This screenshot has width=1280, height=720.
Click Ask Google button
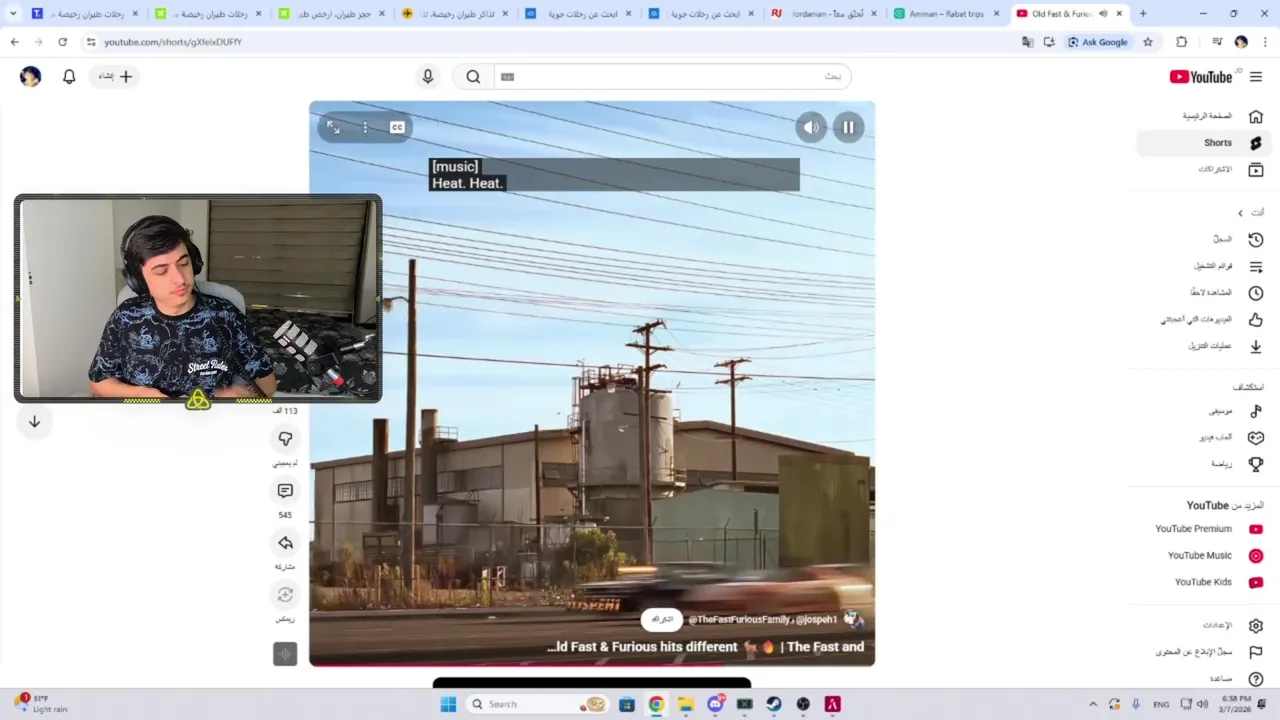1098,42
